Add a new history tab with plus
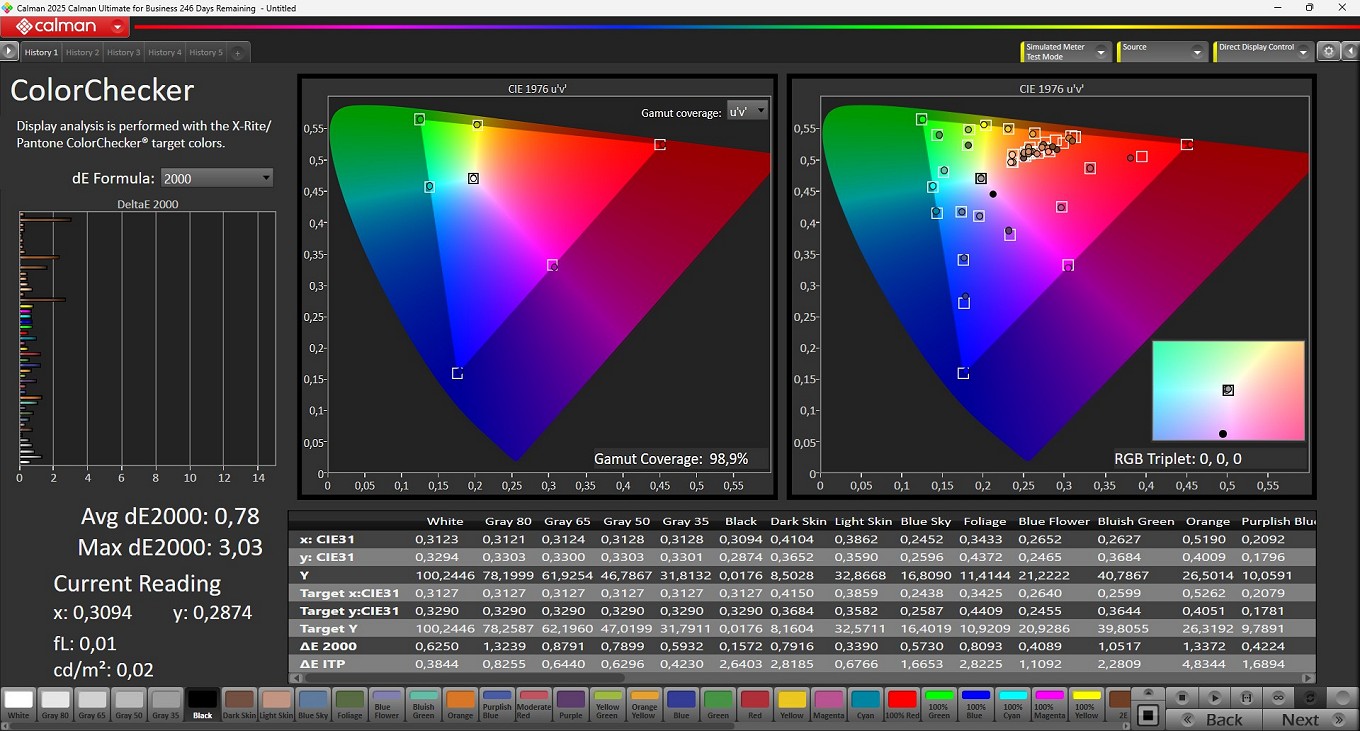This screenshot has height=731, width=1360. pyautogui.click(x=237, y=52)
